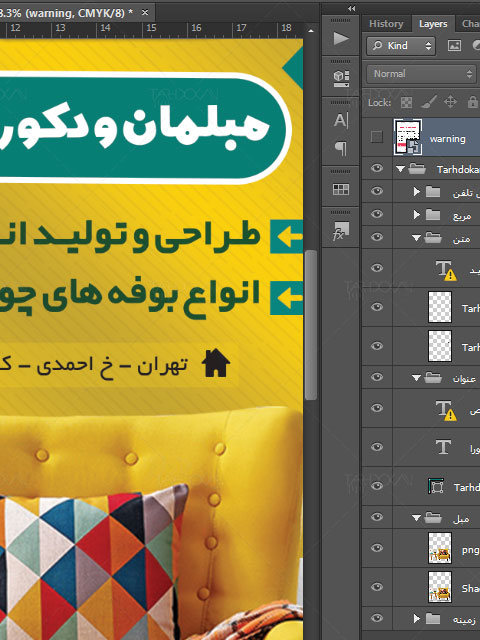Open the 3D panel cube icon
The width and height of the screenshot is (480, 640).
coord(341,78)
